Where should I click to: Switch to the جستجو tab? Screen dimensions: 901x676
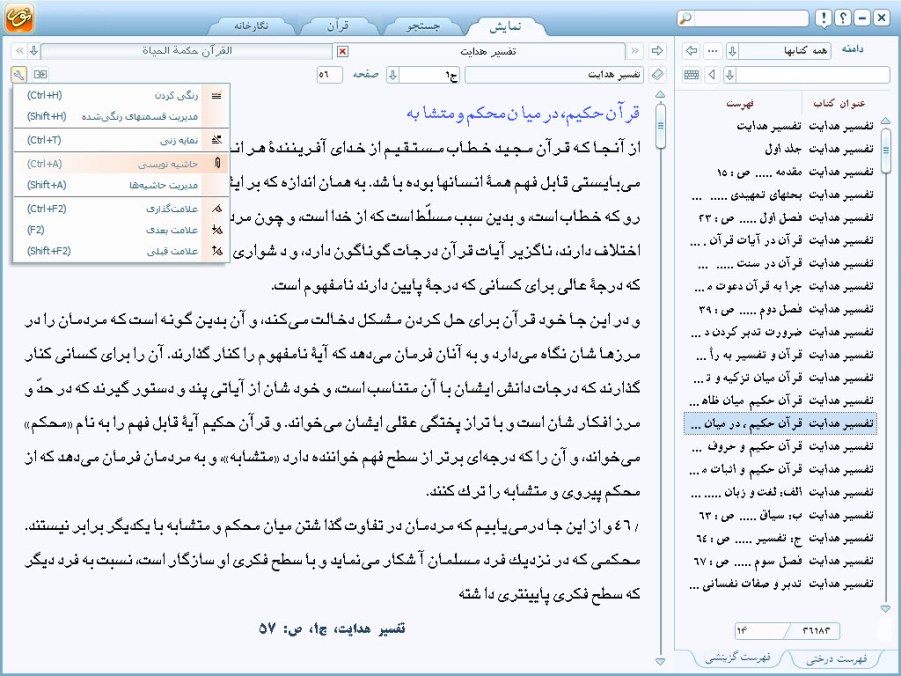pos(423,26)
